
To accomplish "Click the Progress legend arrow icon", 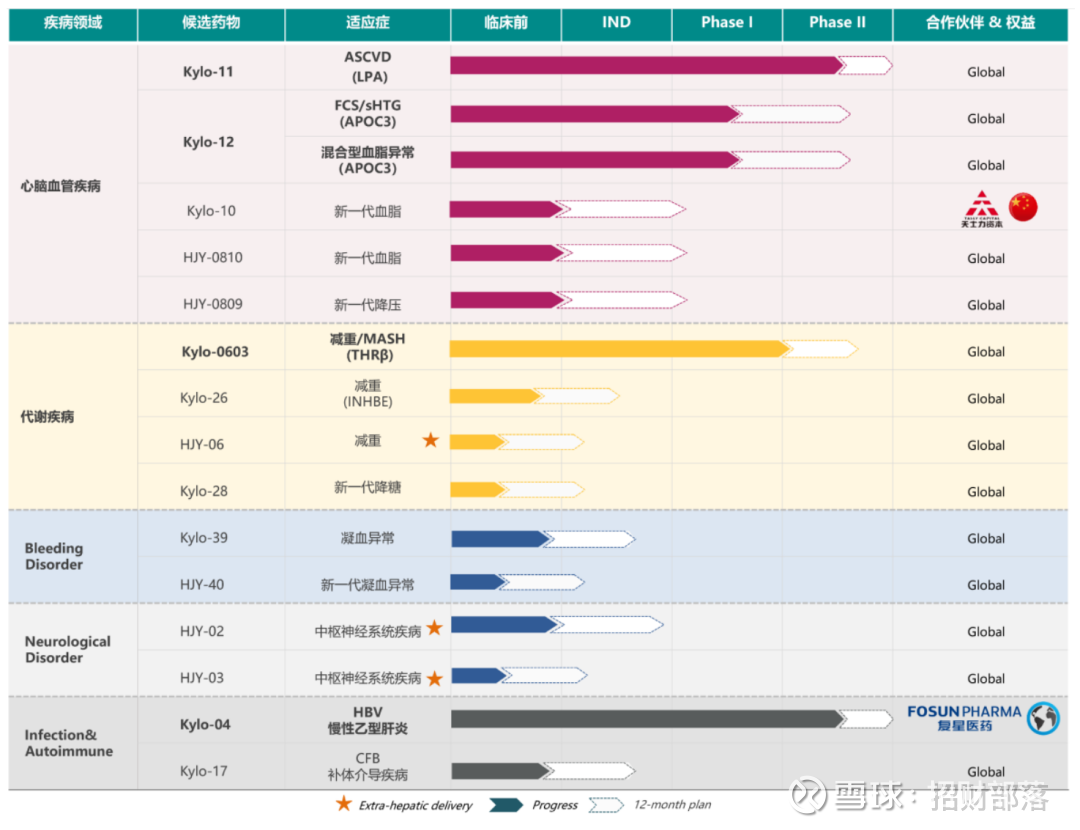I will [x=506, y=805].
